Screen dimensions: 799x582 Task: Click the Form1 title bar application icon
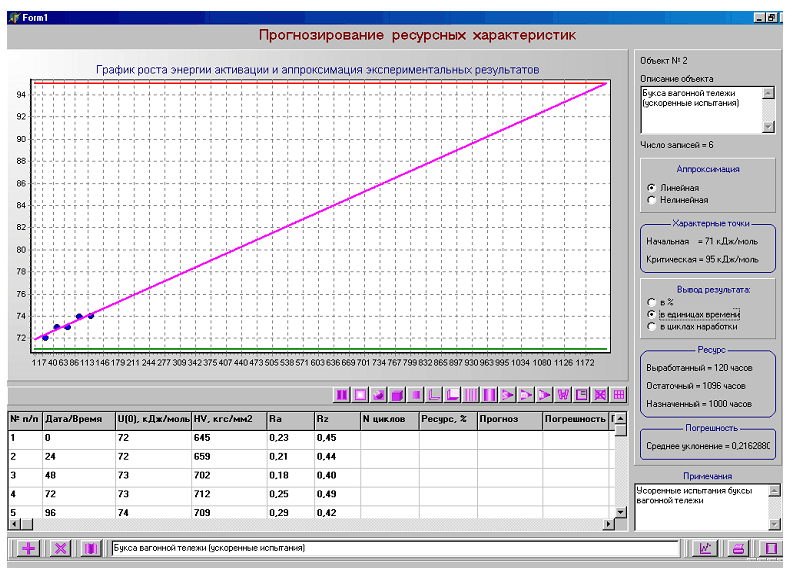pos(14,17)
